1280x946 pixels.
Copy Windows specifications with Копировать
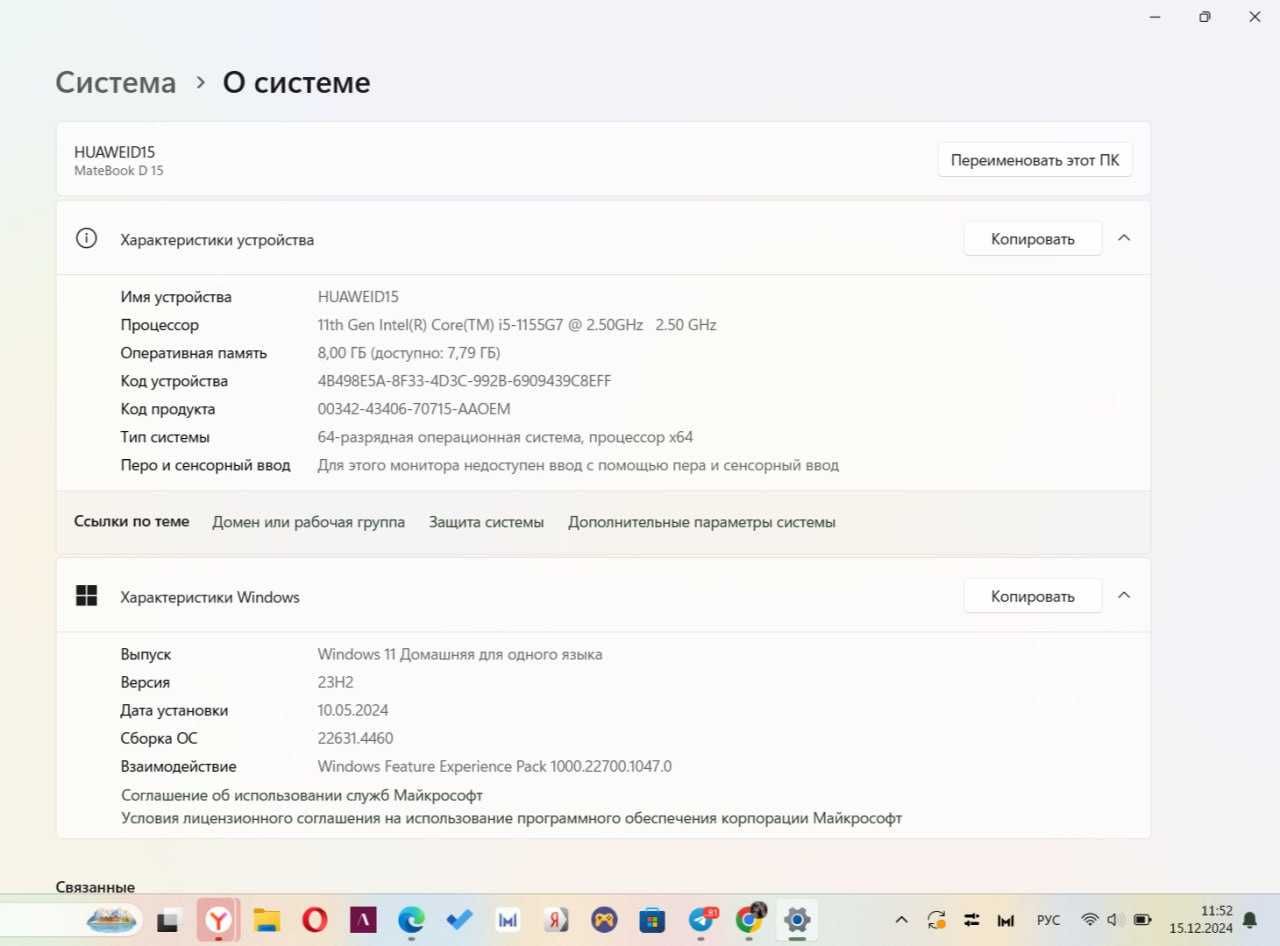[x=1033, y=596]
